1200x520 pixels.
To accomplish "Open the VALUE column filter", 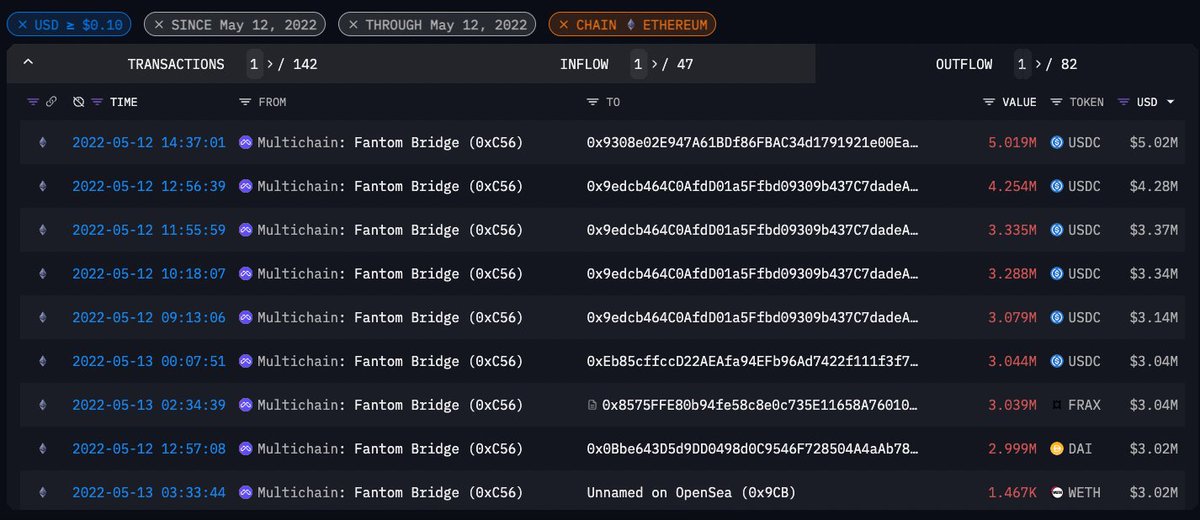I will [x=989, y=102].
